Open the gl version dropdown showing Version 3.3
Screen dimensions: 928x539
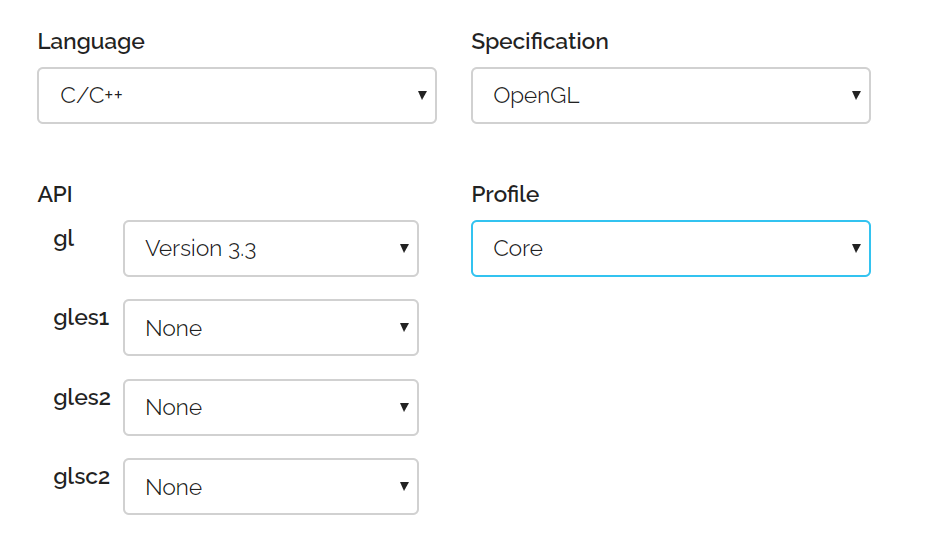point(270,248)
